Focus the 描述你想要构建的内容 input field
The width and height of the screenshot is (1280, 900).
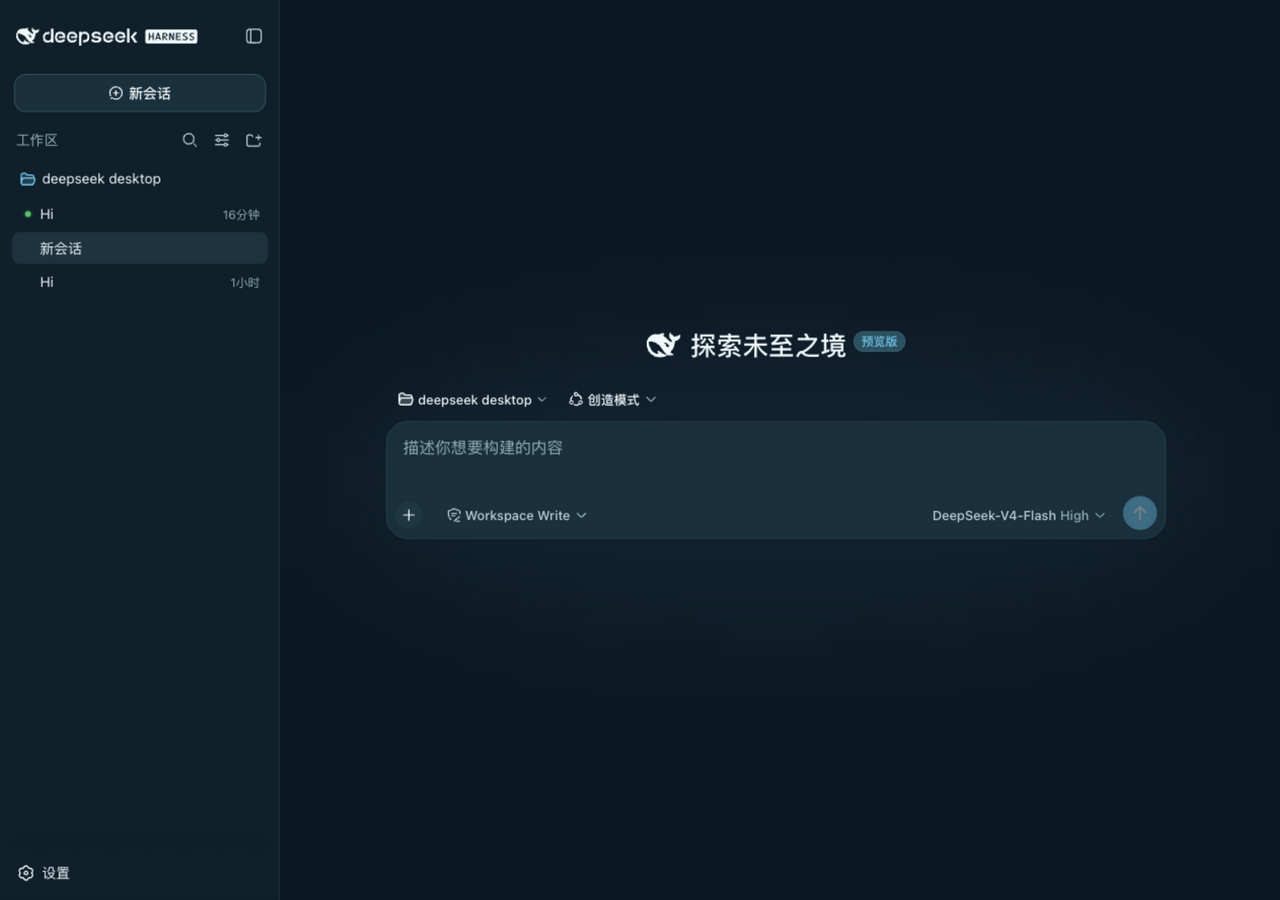[775, 448]
